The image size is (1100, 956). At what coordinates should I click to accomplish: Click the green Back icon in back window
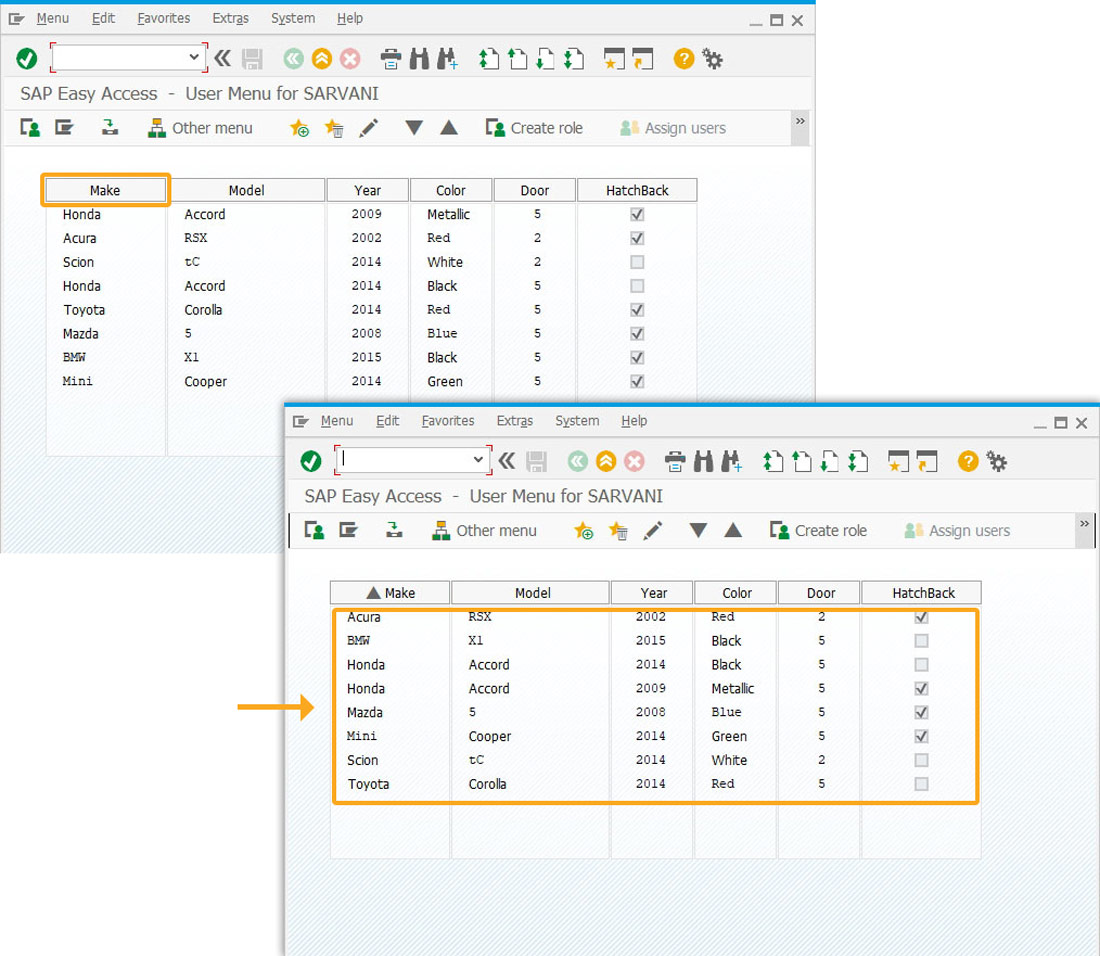[x=294, y=59]
